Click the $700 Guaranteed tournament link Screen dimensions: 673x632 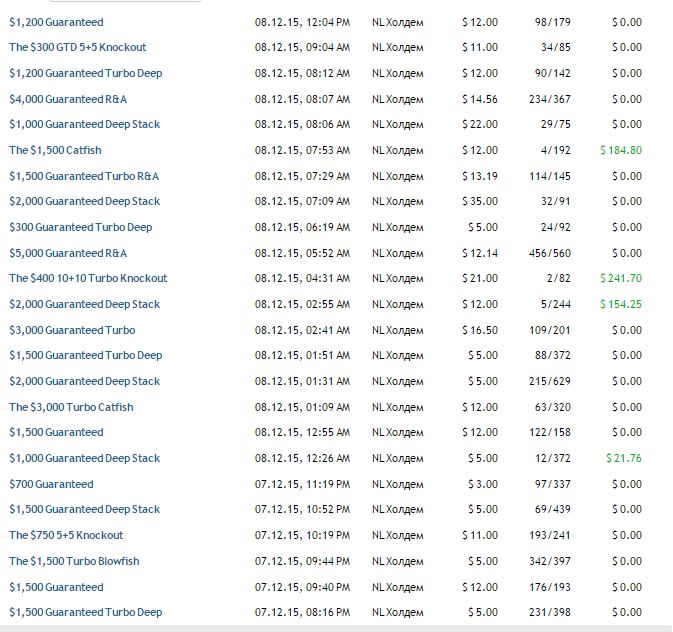click(51, 484)
